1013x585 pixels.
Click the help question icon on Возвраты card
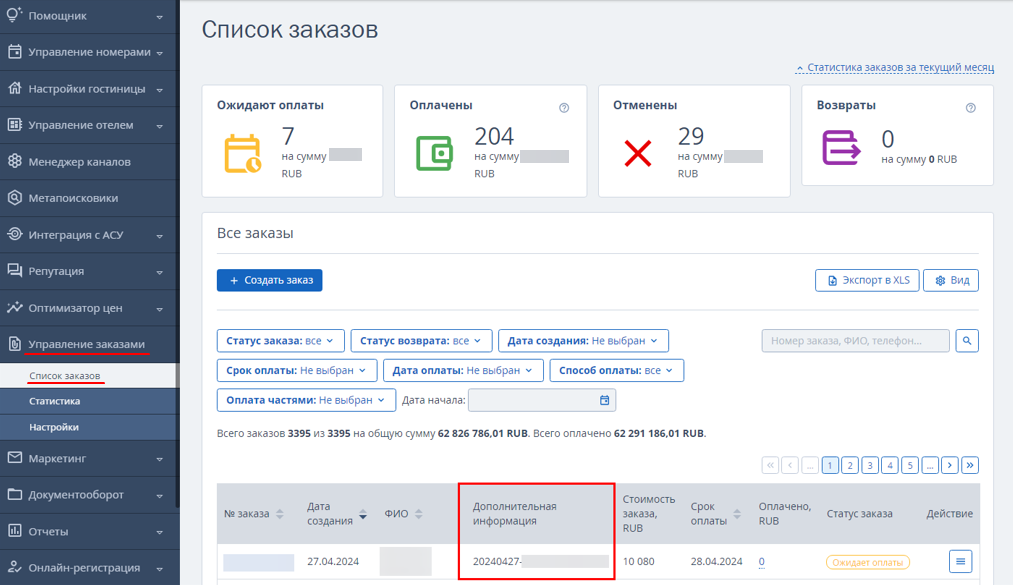coord(970,108)
